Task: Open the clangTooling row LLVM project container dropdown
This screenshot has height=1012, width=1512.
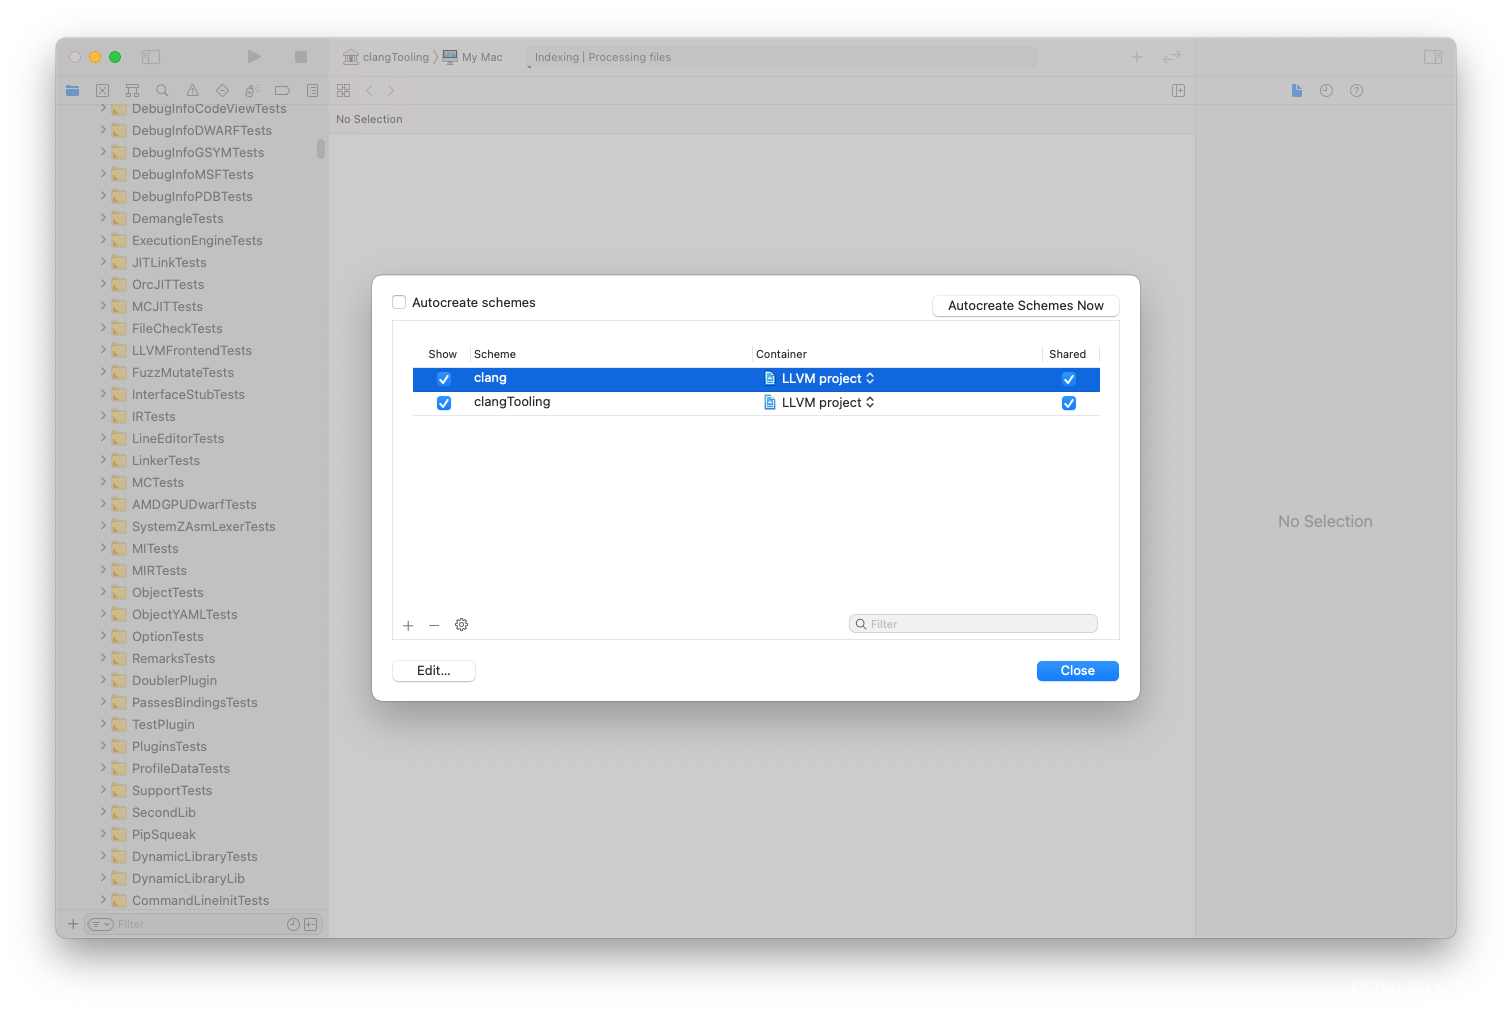Action: point(820,402)
